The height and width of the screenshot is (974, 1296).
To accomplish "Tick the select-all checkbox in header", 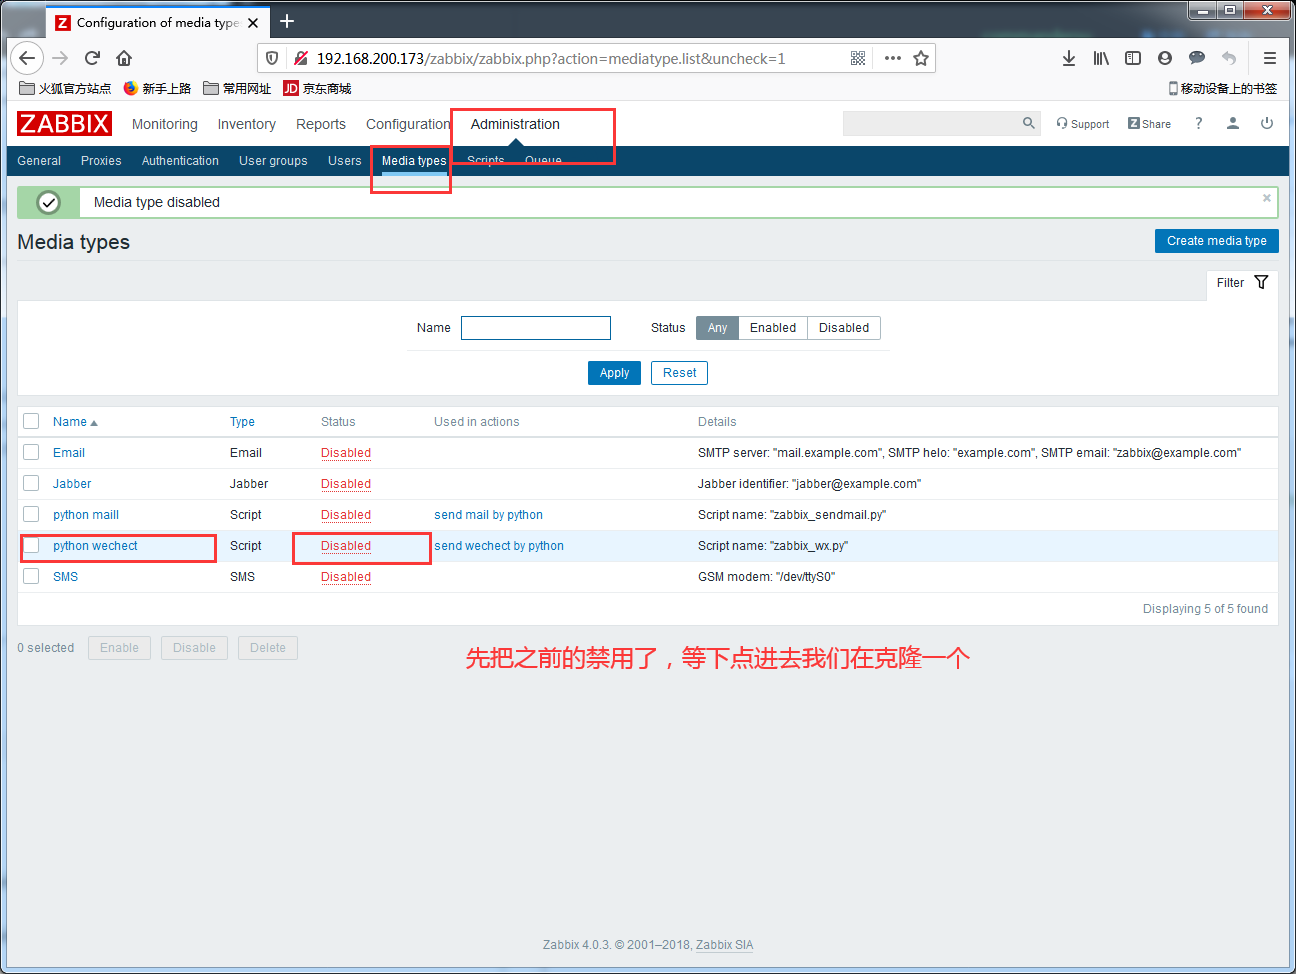I will click(x=31, y=421).
